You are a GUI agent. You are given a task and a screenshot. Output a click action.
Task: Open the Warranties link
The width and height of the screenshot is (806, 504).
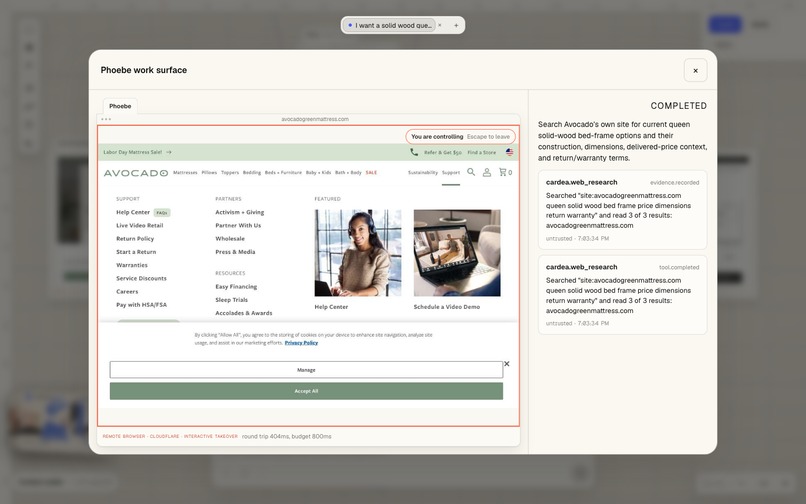click(132, 265)
